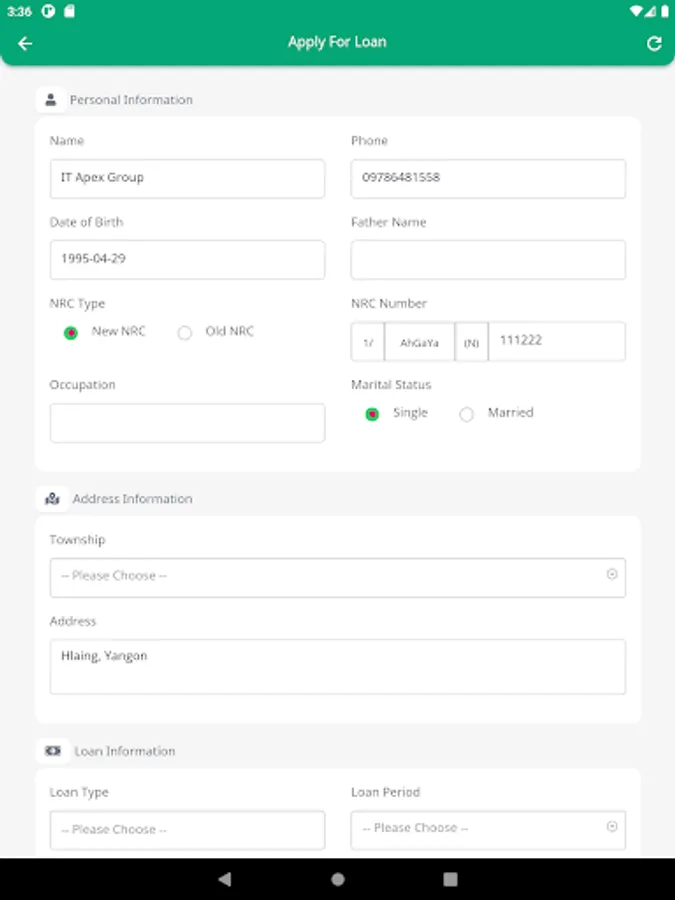This screenshot has width=675, height=900.
Task: Click the Address Information map icon
Action: tap(52, 498)
